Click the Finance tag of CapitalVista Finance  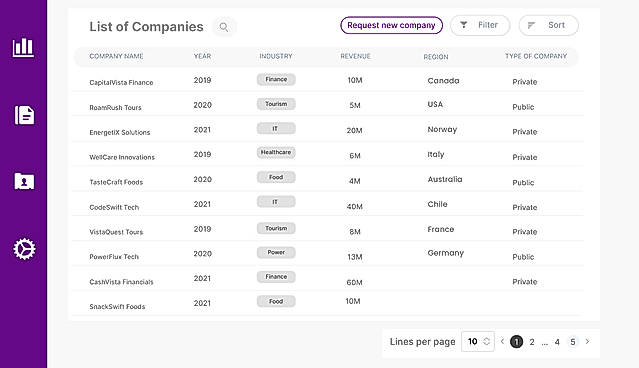pyautogui.click(x=276, y=79)
